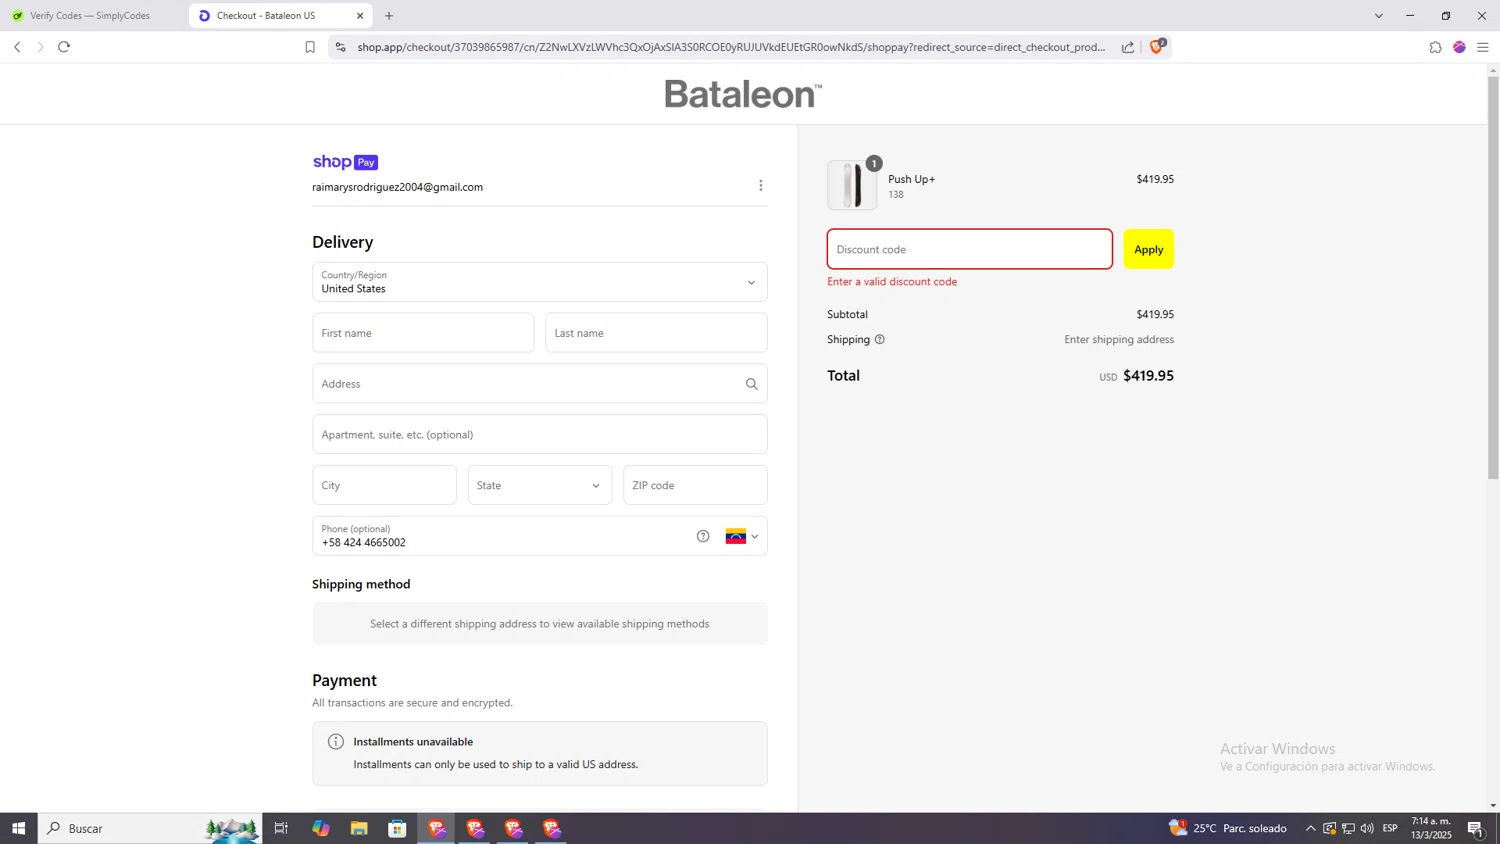This screenshot has width=1500, height=844.
Task: Open the phone country flag selector
Action: tap(742, 537)
